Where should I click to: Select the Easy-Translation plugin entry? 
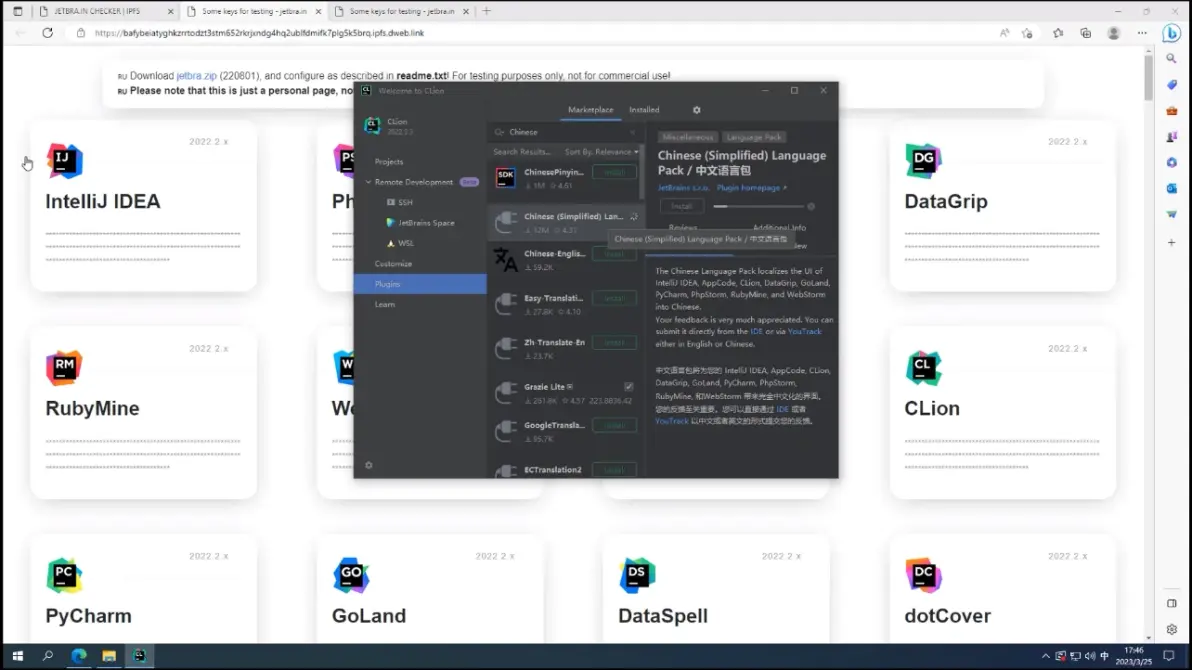click(x=566, y=304)
